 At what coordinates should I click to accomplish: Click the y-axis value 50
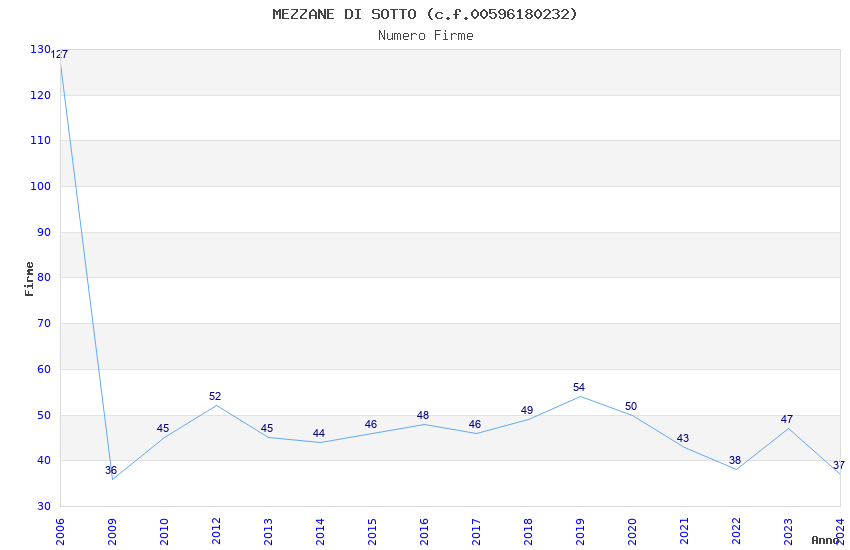click(44, 416)
